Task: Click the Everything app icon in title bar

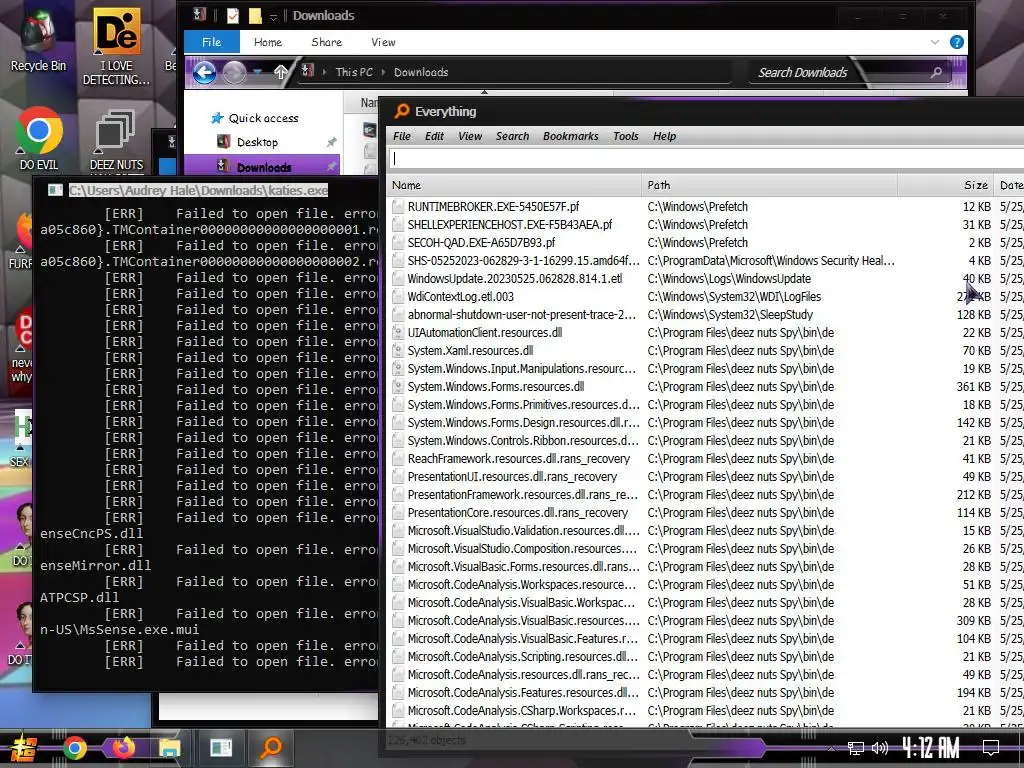Action: click(x=402, y=111)
